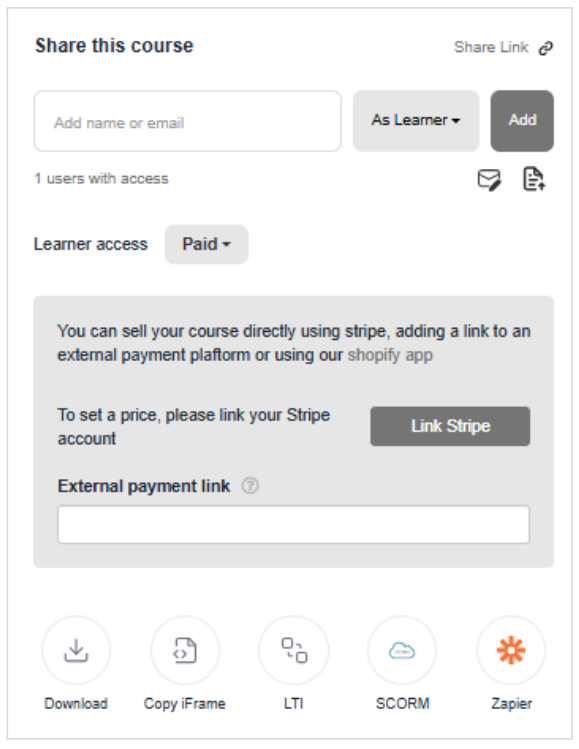
Task: Open the LTI integration icon
Action: 294,650
